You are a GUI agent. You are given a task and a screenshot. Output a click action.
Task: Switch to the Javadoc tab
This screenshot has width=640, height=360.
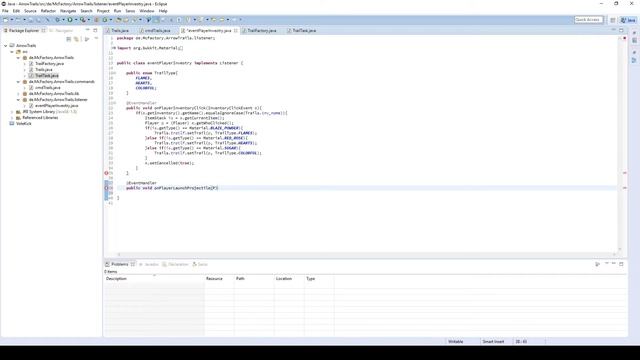point(149,264)
